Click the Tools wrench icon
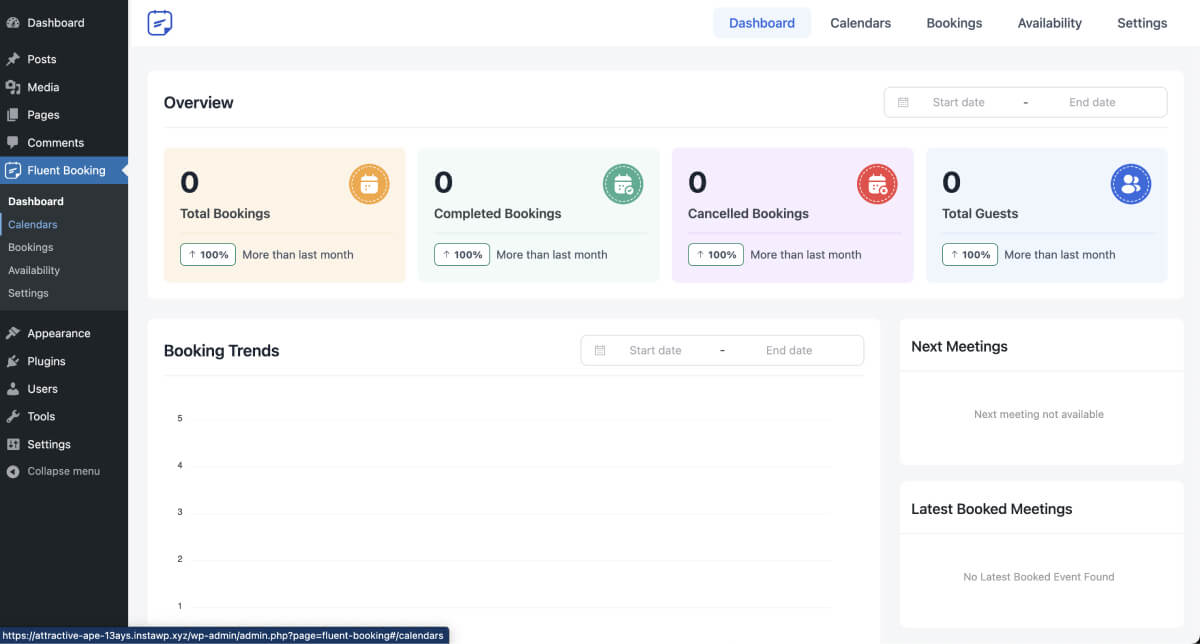Image resolution: width=1200 pixels, height=644 pixels. point(13,416)
